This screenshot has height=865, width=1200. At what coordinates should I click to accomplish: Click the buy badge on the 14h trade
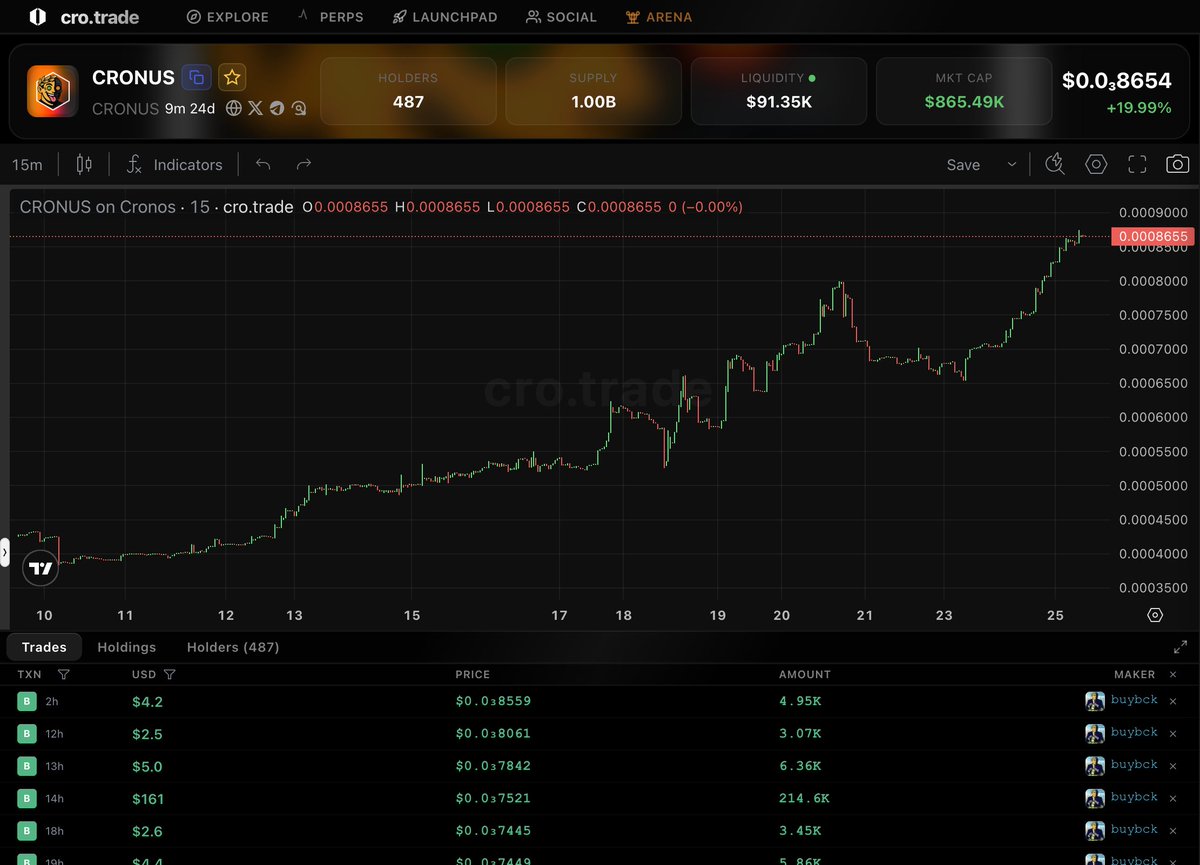(26, 799)
